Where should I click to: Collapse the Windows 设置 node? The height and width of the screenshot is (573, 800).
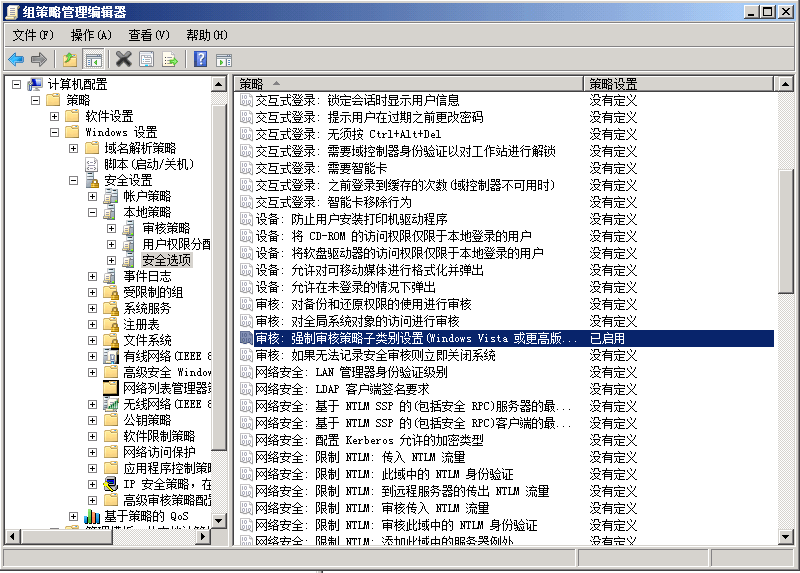(x=55, y=132)
